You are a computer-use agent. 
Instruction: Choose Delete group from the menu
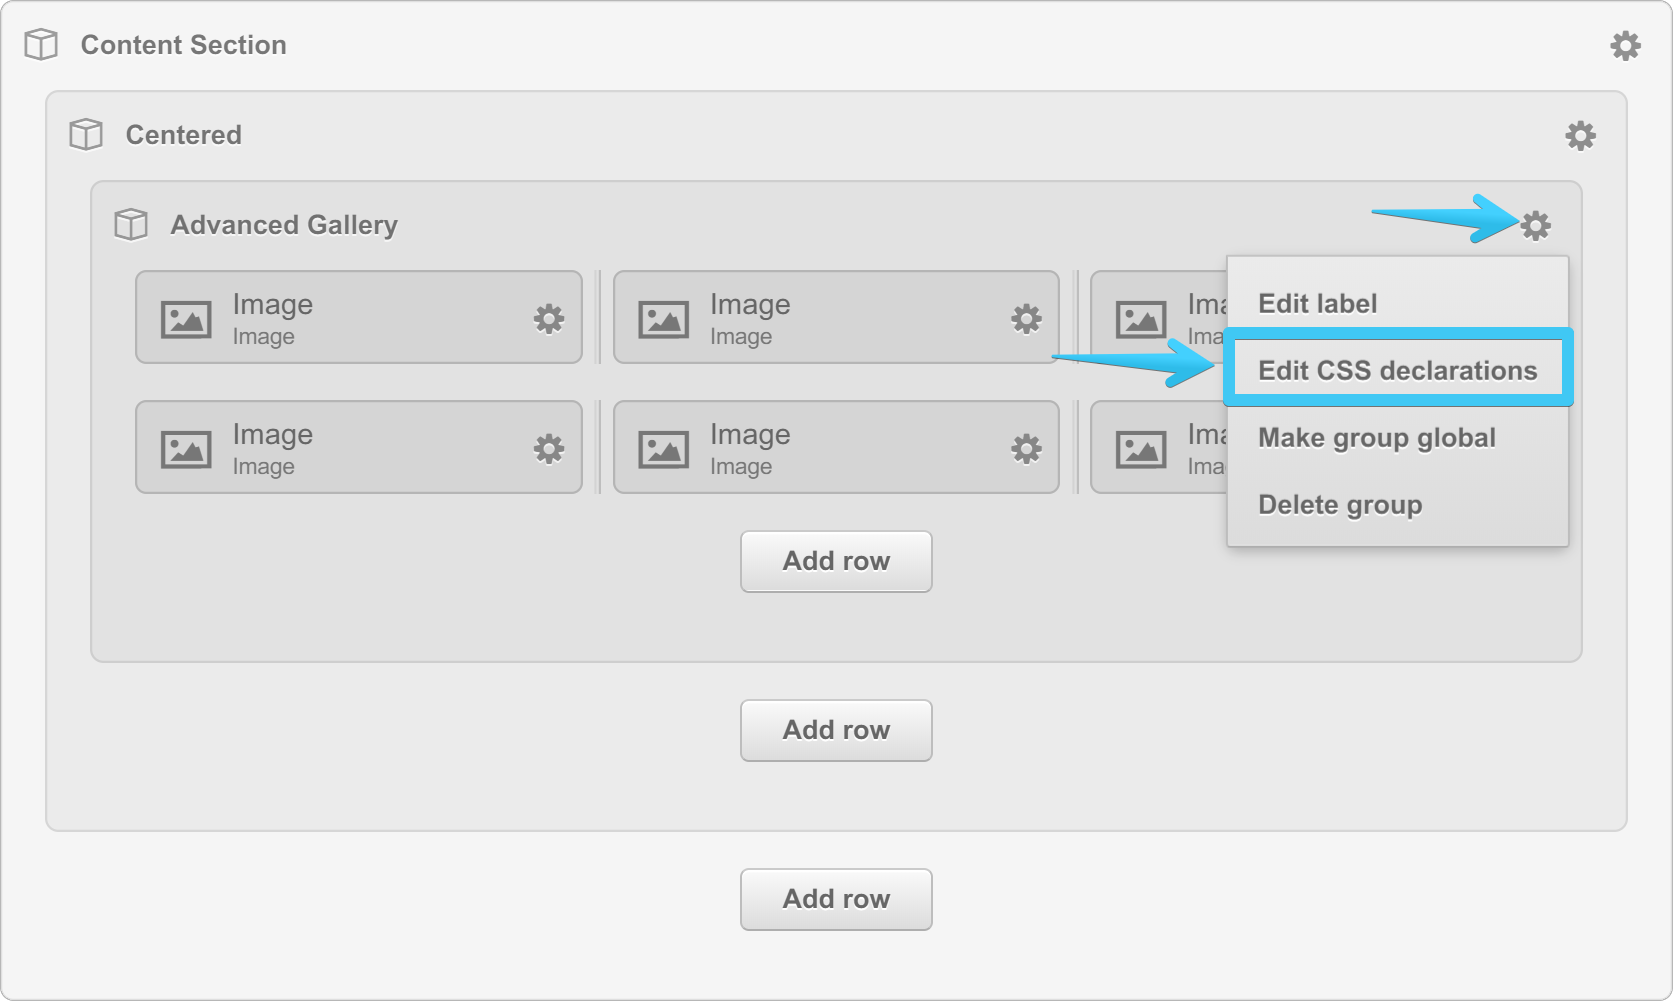click(x=1339, y=505)
